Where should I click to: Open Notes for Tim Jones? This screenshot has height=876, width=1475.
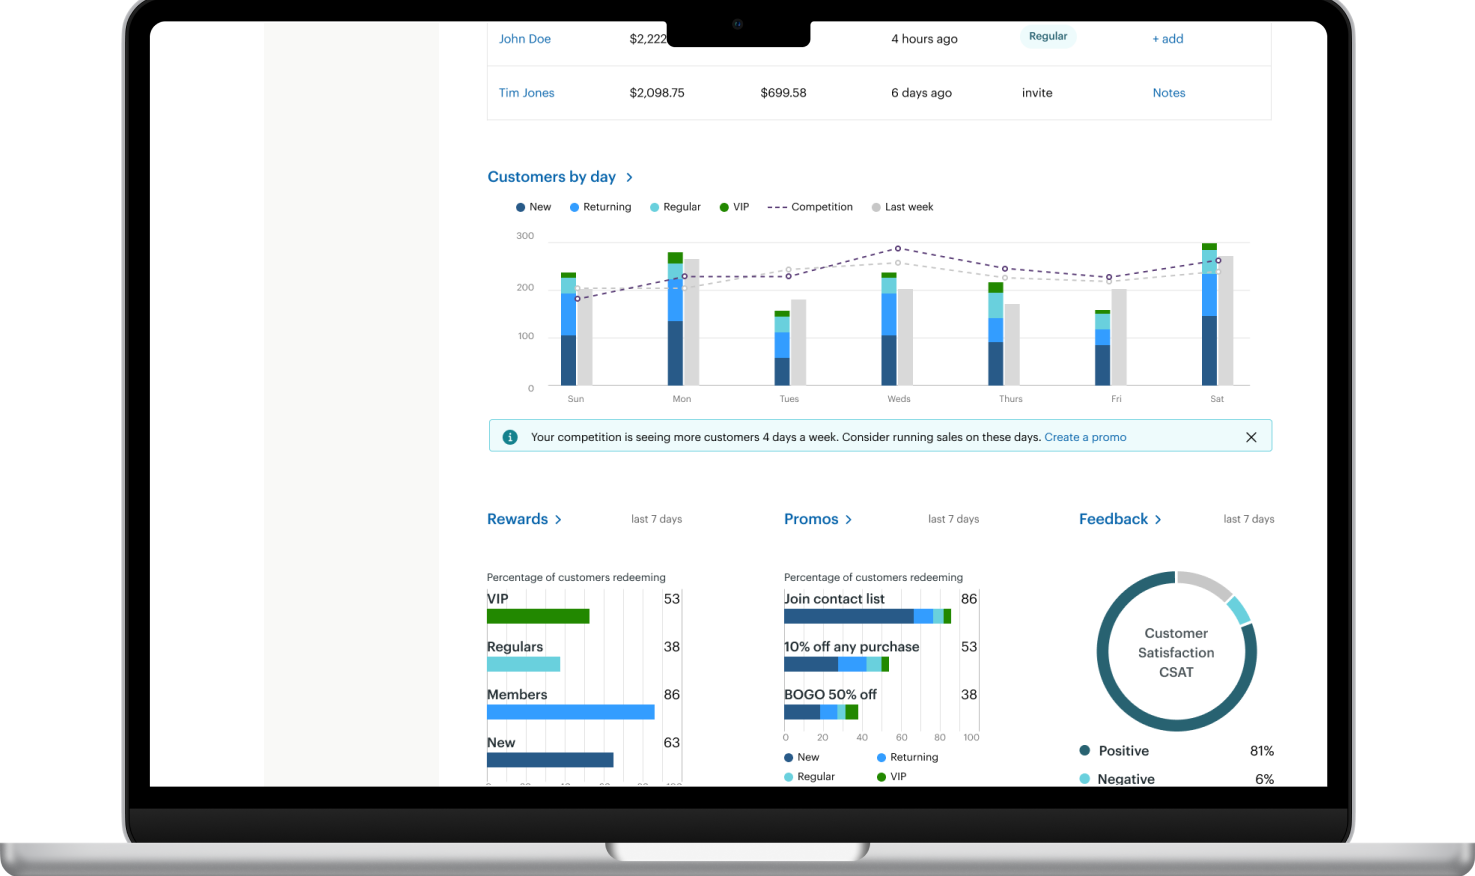pyautogui.click(x=1169, y=93)
